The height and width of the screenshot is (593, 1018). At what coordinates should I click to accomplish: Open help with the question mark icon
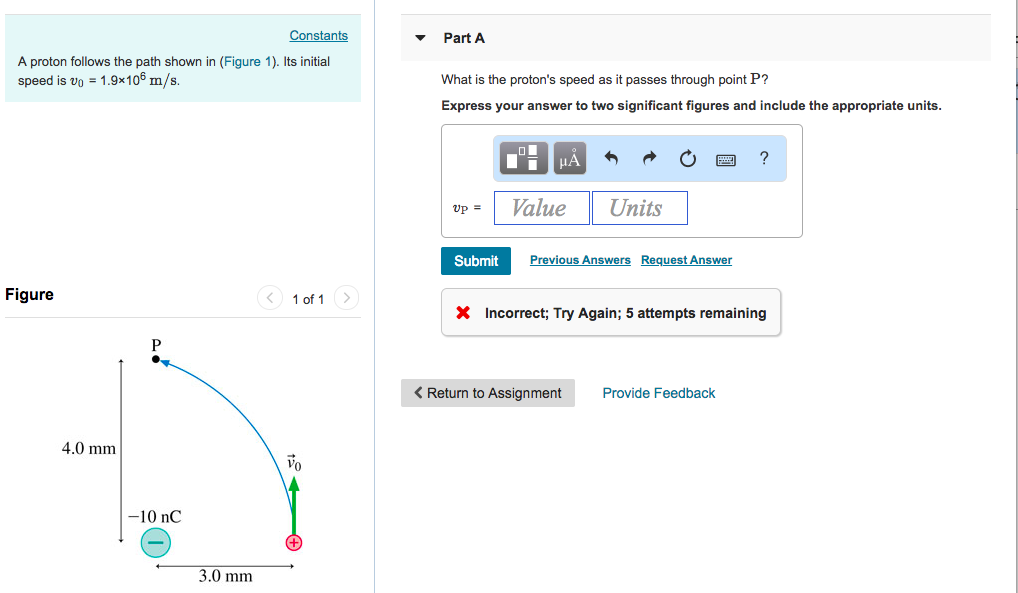[x=763, y=158]
